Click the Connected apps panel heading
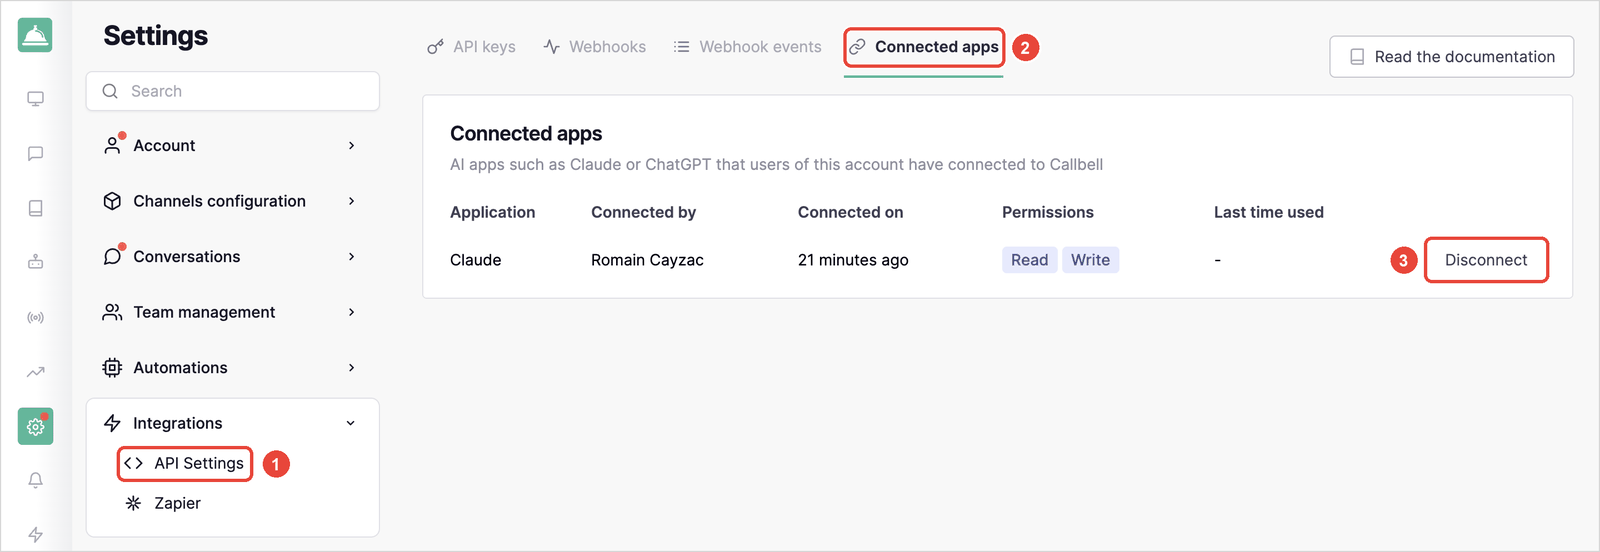Viewport: 1600px width, 552px height. [x=526, y=134]
